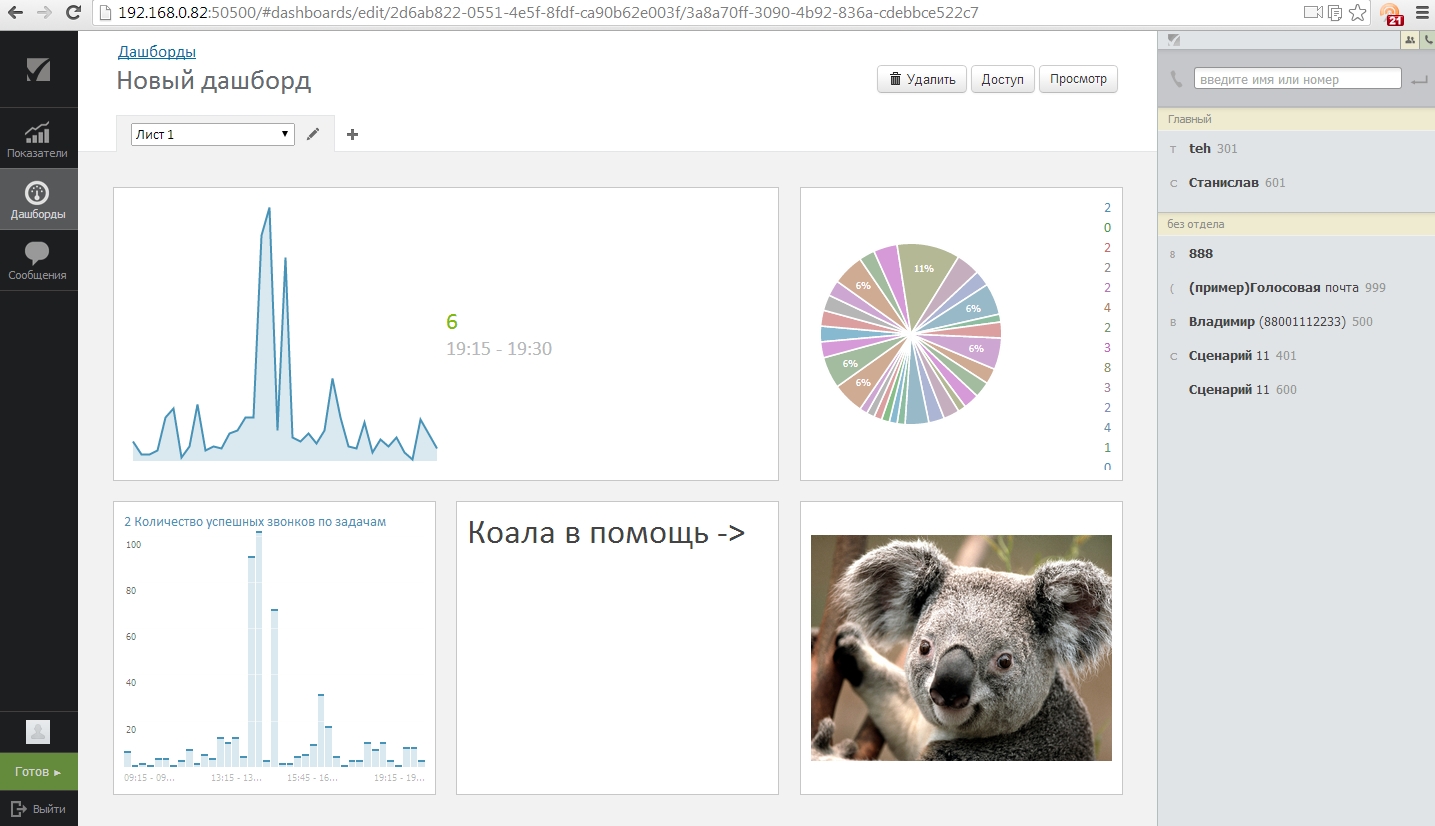Follow the Дашборды breadcrumb link
Viewport: 1435px width, 826px height.
(x=157, y=52)
